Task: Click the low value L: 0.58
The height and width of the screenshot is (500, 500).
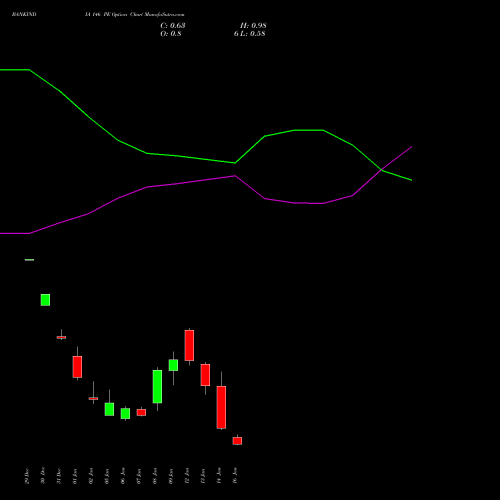Action: 252,34
